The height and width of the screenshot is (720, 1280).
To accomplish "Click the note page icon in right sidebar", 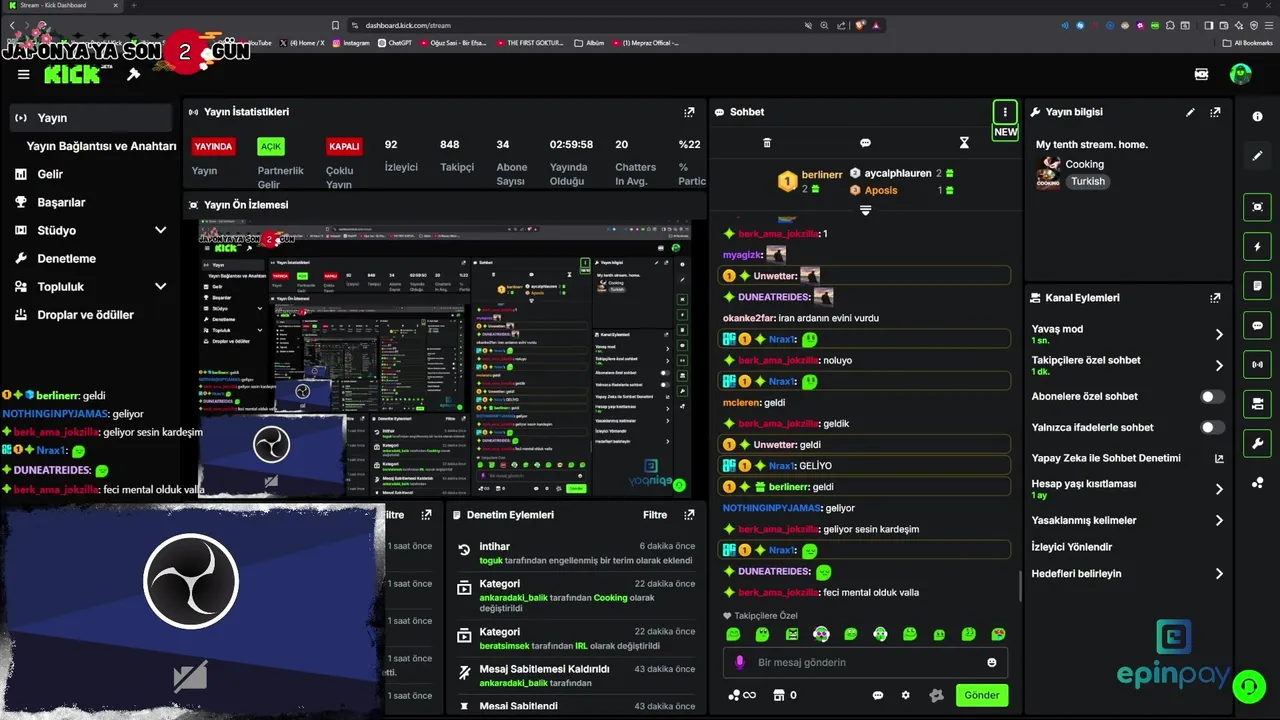I will pyautogui.click(x=1258, y=286).
